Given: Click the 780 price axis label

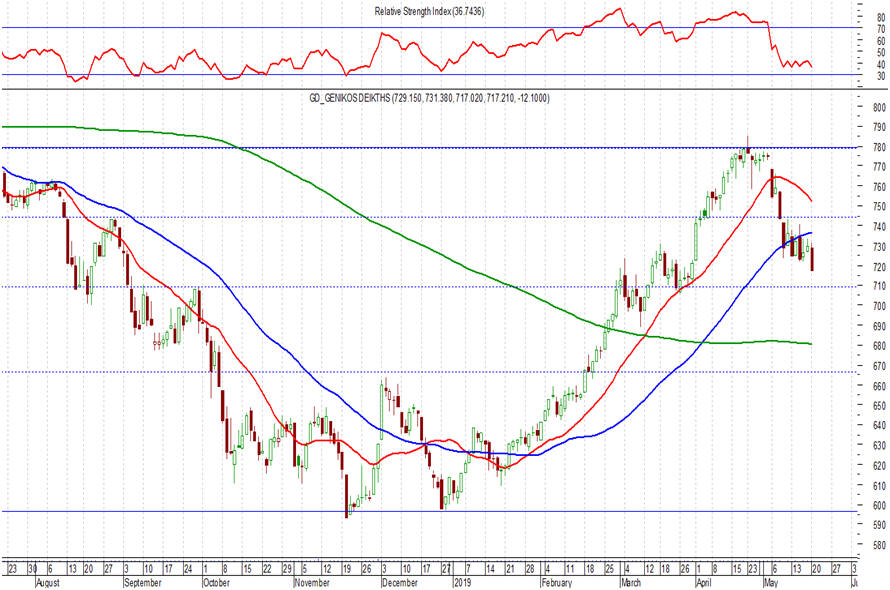Looking at the screenshot, I should (x=880, y=147).
